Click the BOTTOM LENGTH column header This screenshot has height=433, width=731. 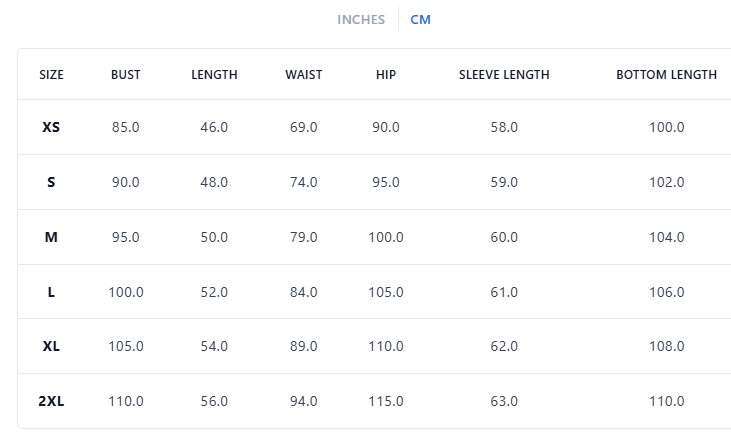[666, 75]
